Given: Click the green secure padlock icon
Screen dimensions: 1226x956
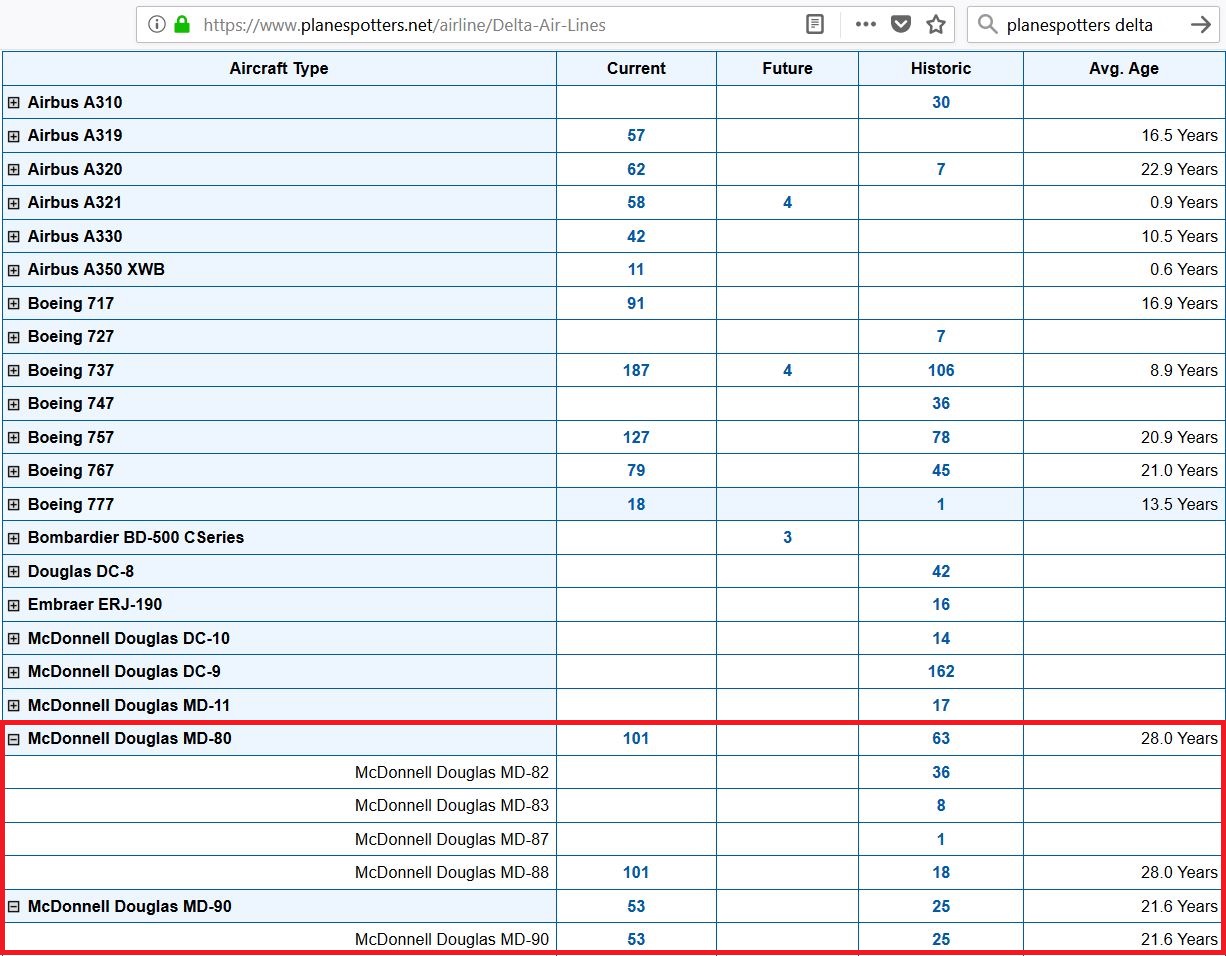Looking at the screenshot, I should tap(182, 25).
